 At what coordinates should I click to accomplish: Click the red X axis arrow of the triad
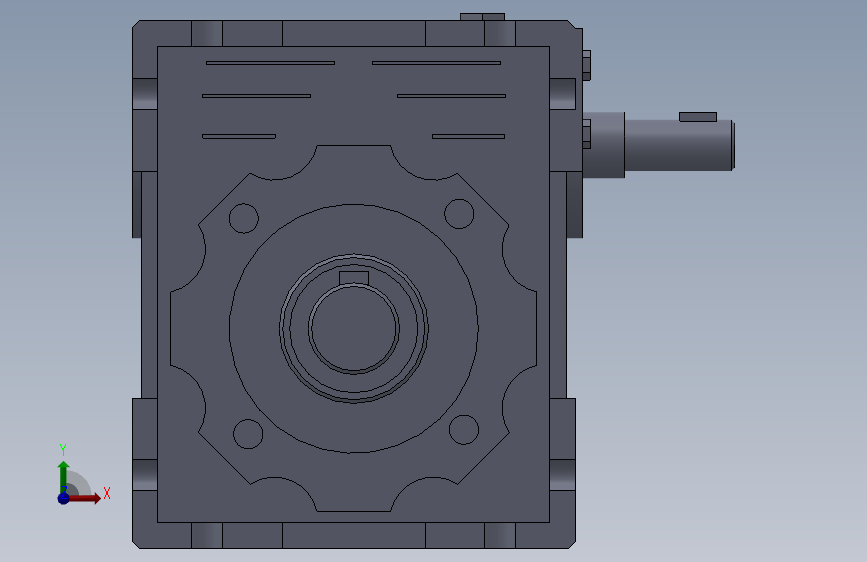(x=85, y=498)
